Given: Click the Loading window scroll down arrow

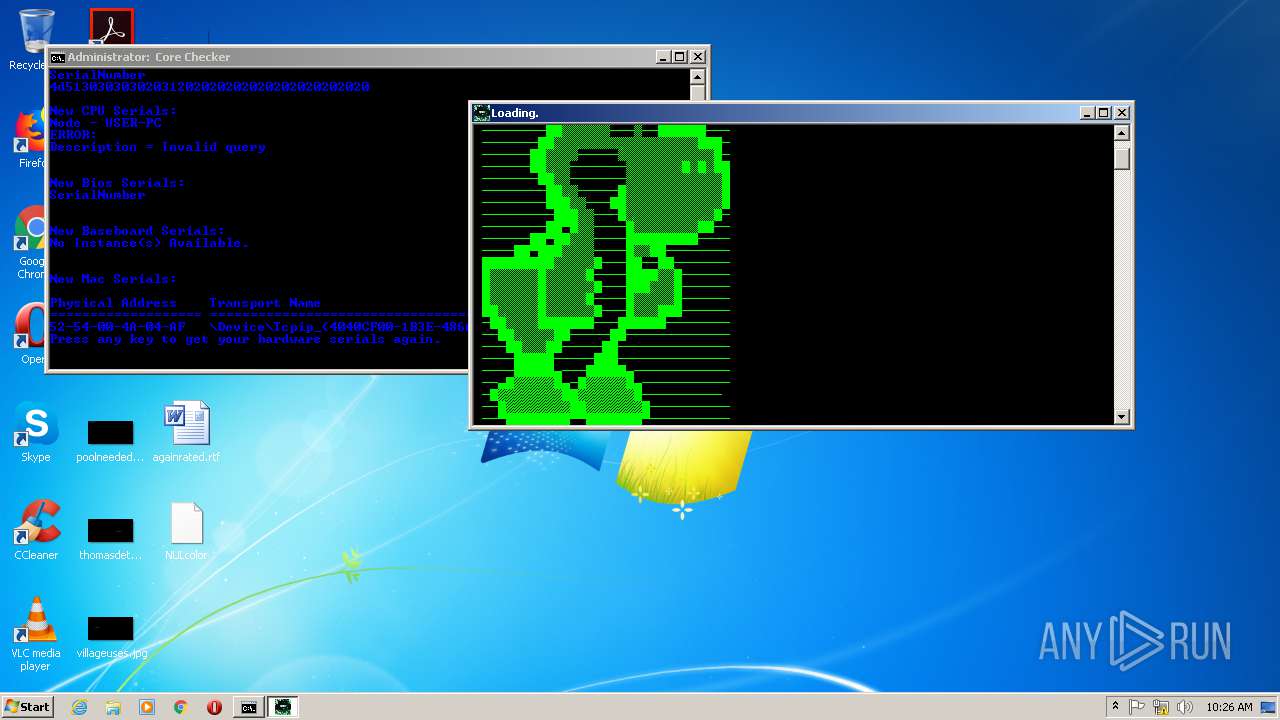Looking at the screenshot, I should point(1122,417).
